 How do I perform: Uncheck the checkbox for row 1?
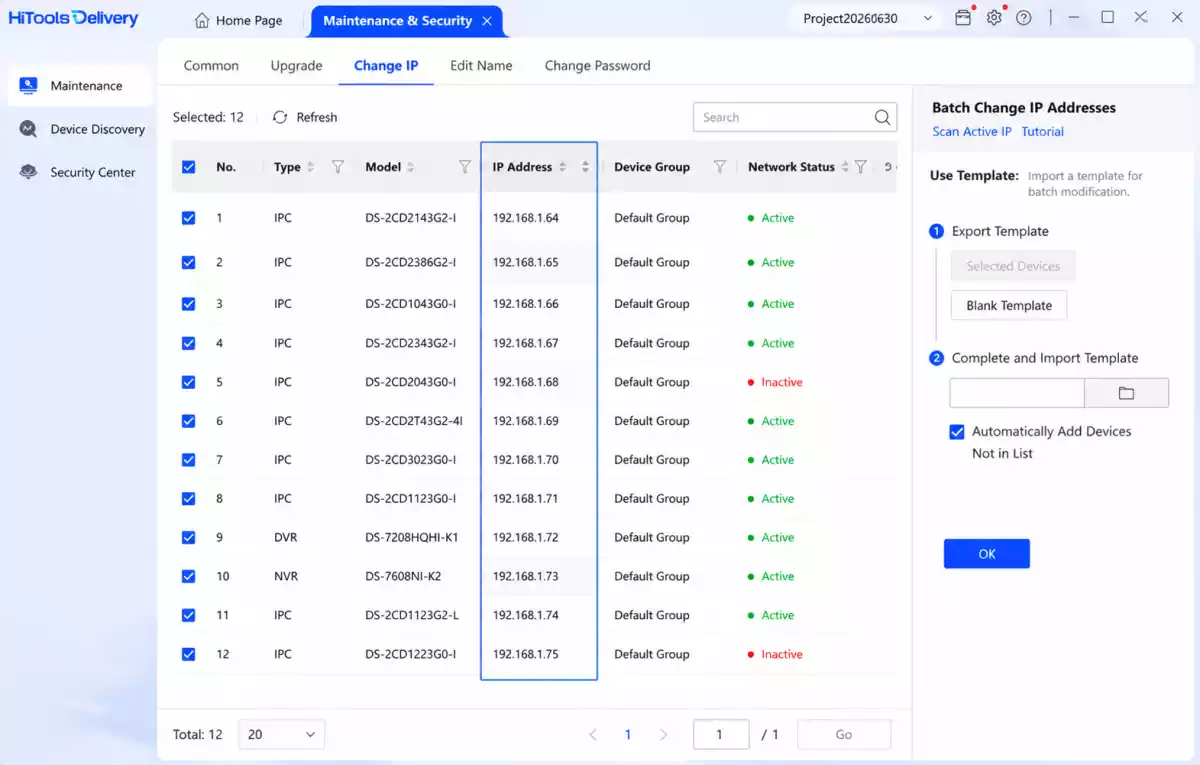(x=189, y=218)
